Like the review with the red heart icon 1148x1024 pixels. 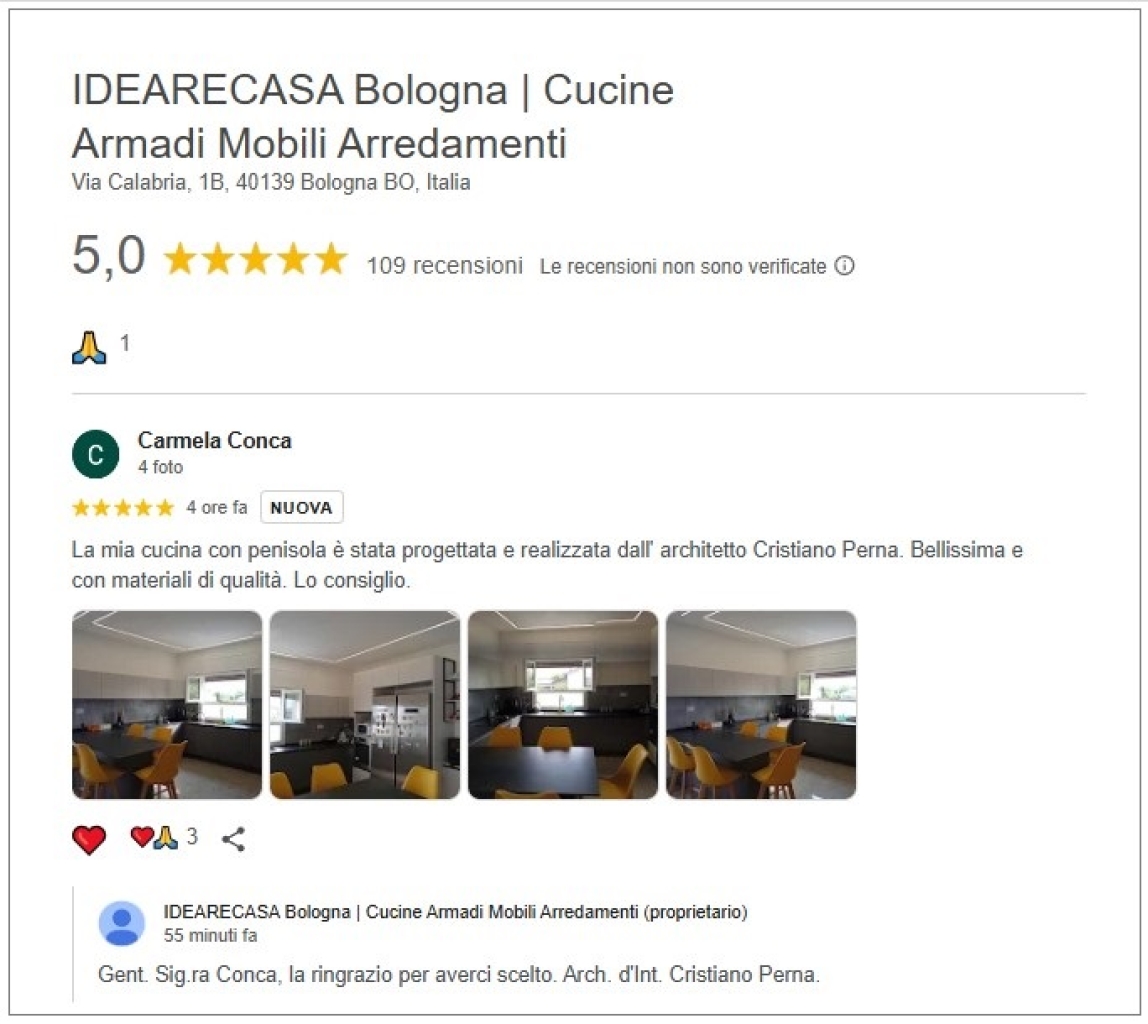[x=89, y=839]
